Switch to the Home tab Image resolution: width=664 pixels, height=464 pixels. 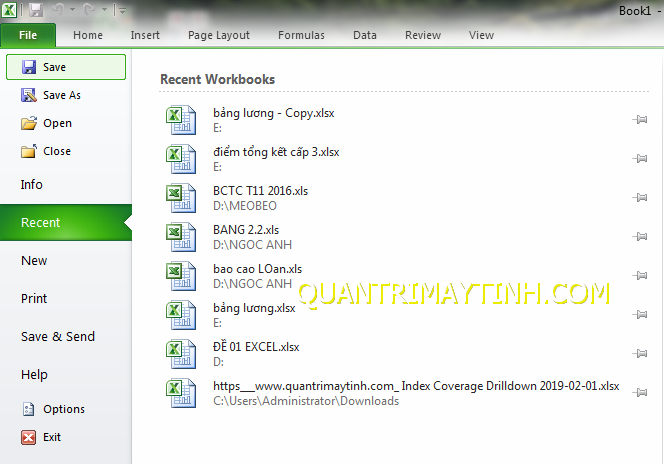pyautogui.click(x=88, y=35)
